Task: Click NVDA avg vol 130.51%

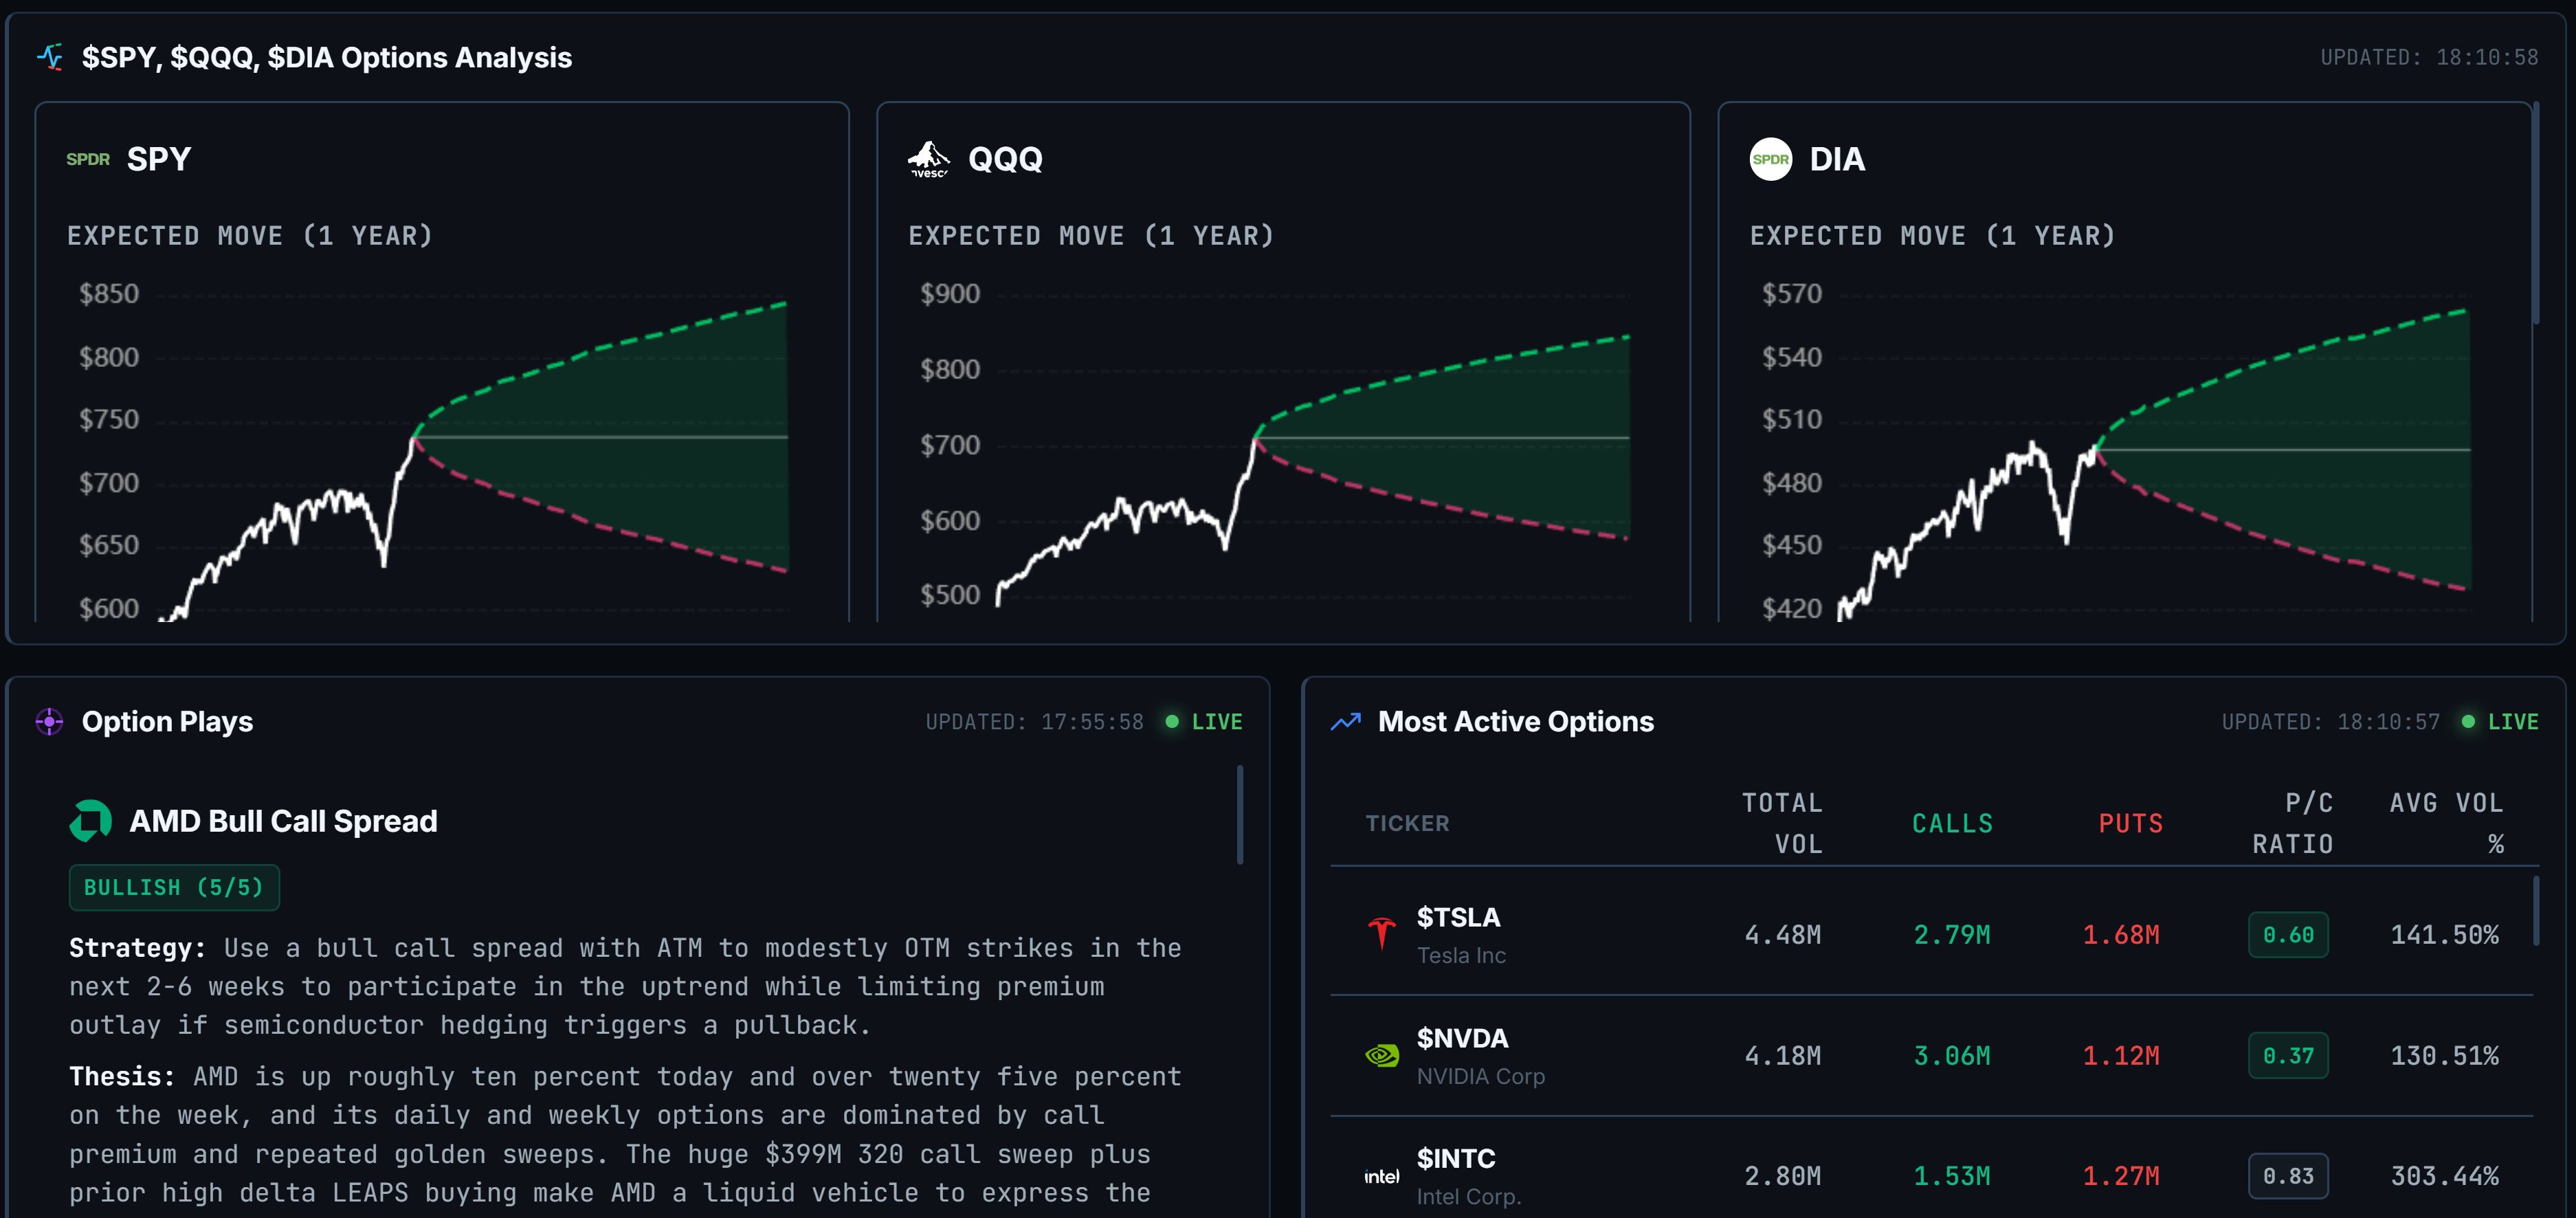Action: pos(2444,1055)
